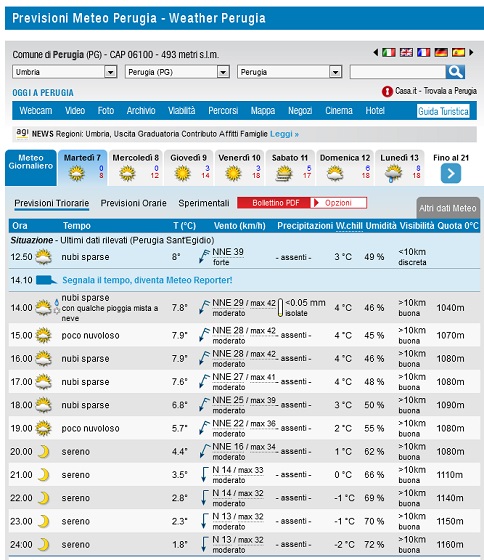The height and width of the screenshot is (560, 484).
Task: Open the Hotel menu item
Action: [375, 111]
